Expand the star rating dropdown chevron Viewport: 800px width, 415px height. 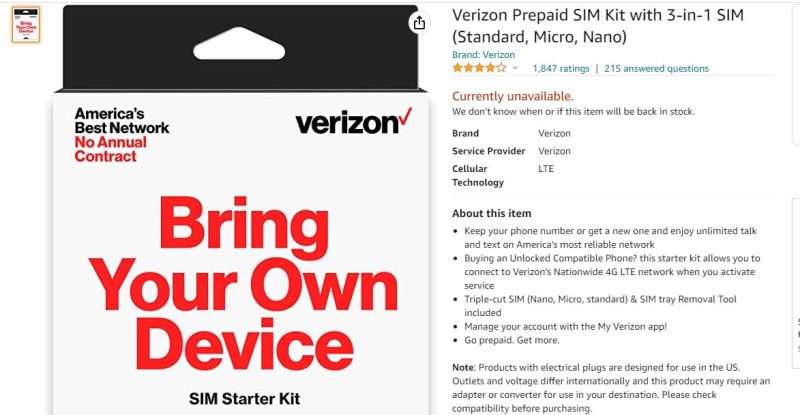(x=515, y=68)
